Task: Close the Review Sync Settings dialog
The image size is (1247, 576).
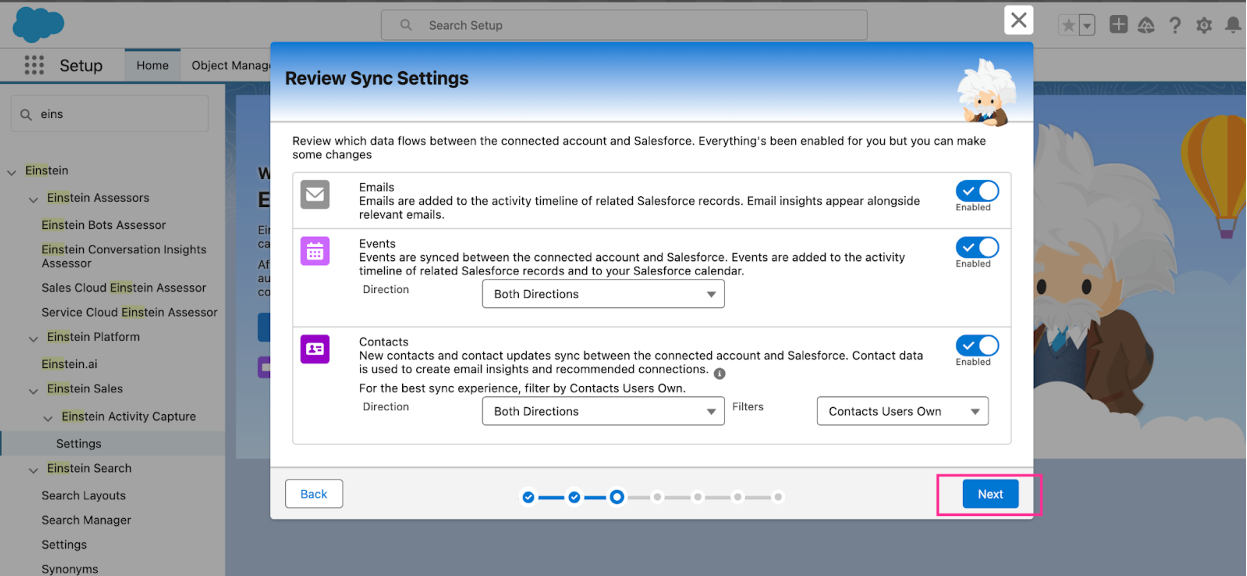Action: click(1018, 20)
